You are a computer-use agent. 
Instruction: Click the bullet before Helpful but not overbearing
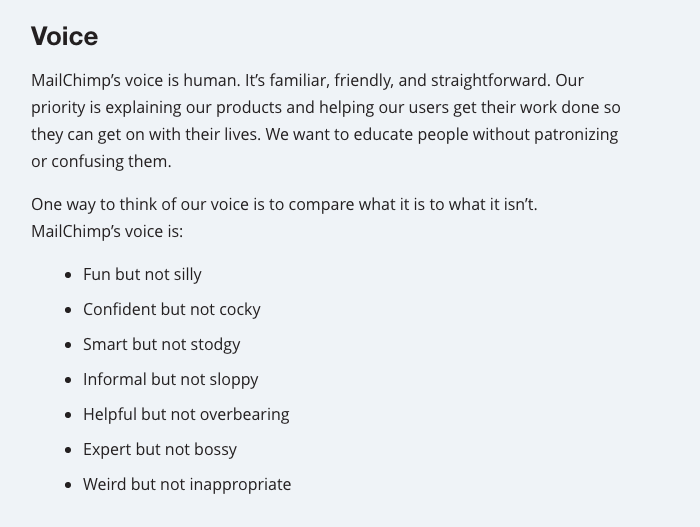coord(68,415)
